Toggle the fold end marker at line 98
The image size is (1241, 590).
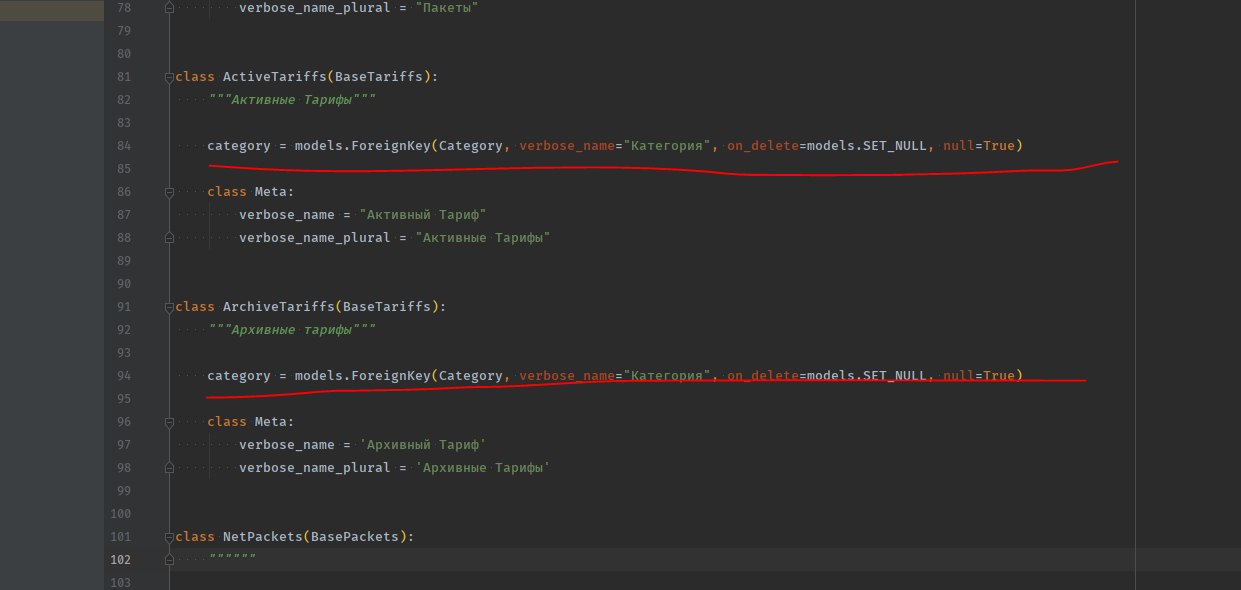click(169, 468)
